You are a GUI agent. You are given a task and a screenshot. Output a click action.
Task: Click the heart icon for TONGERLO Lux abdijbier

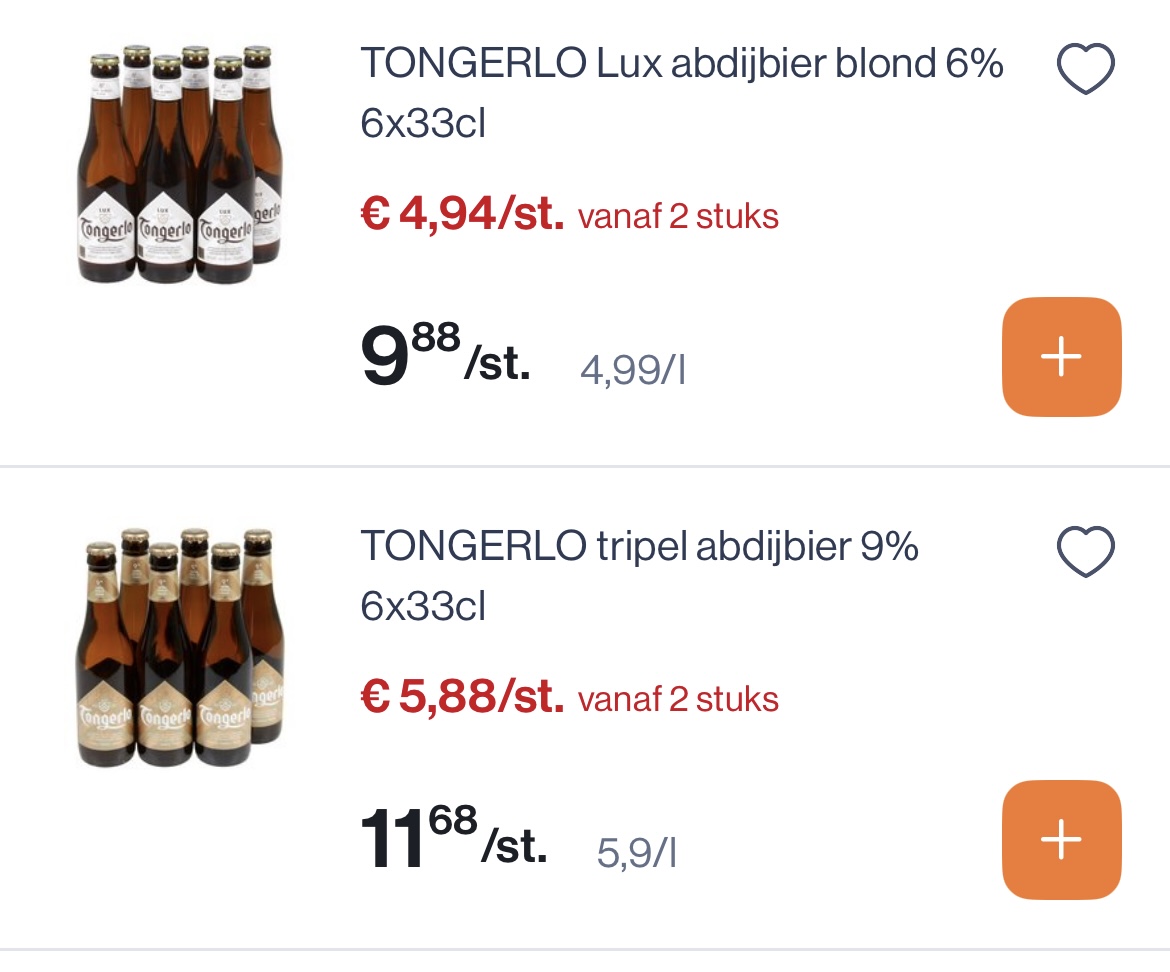[x=1085, y=67]
